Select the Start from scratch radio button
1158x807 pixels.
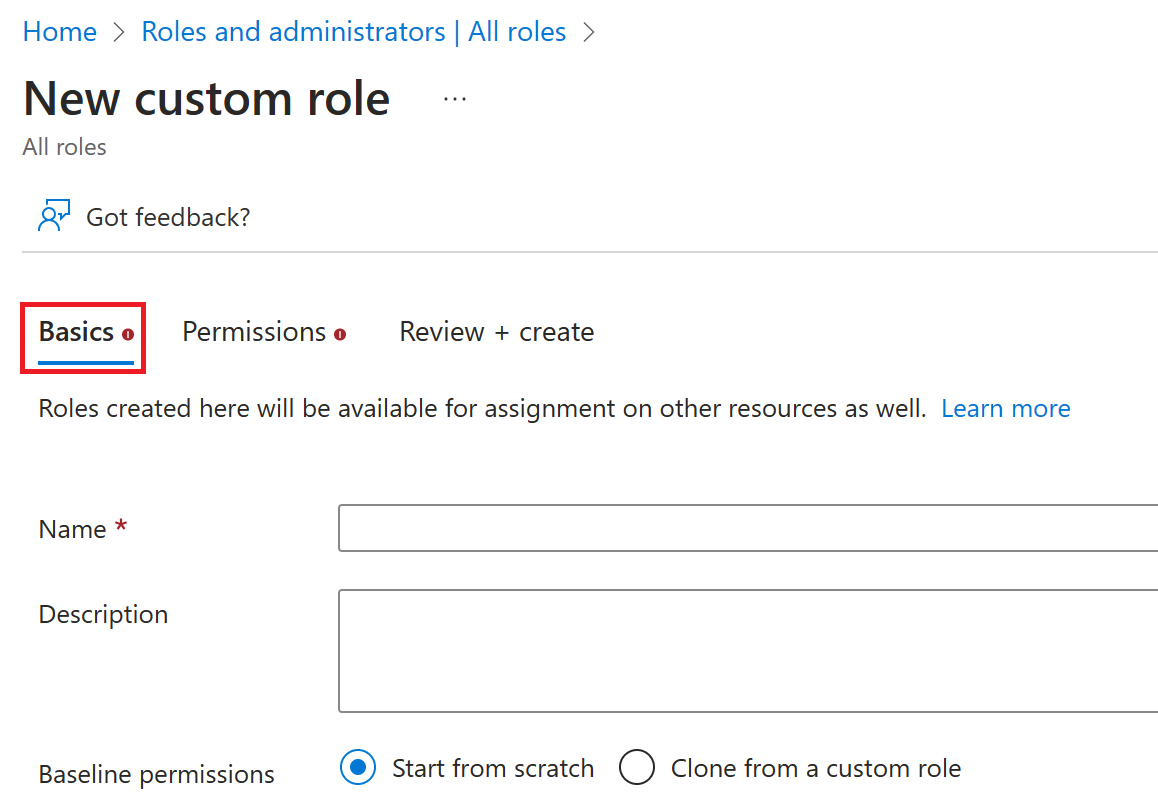pyautogui.click(x=357, y=768)
